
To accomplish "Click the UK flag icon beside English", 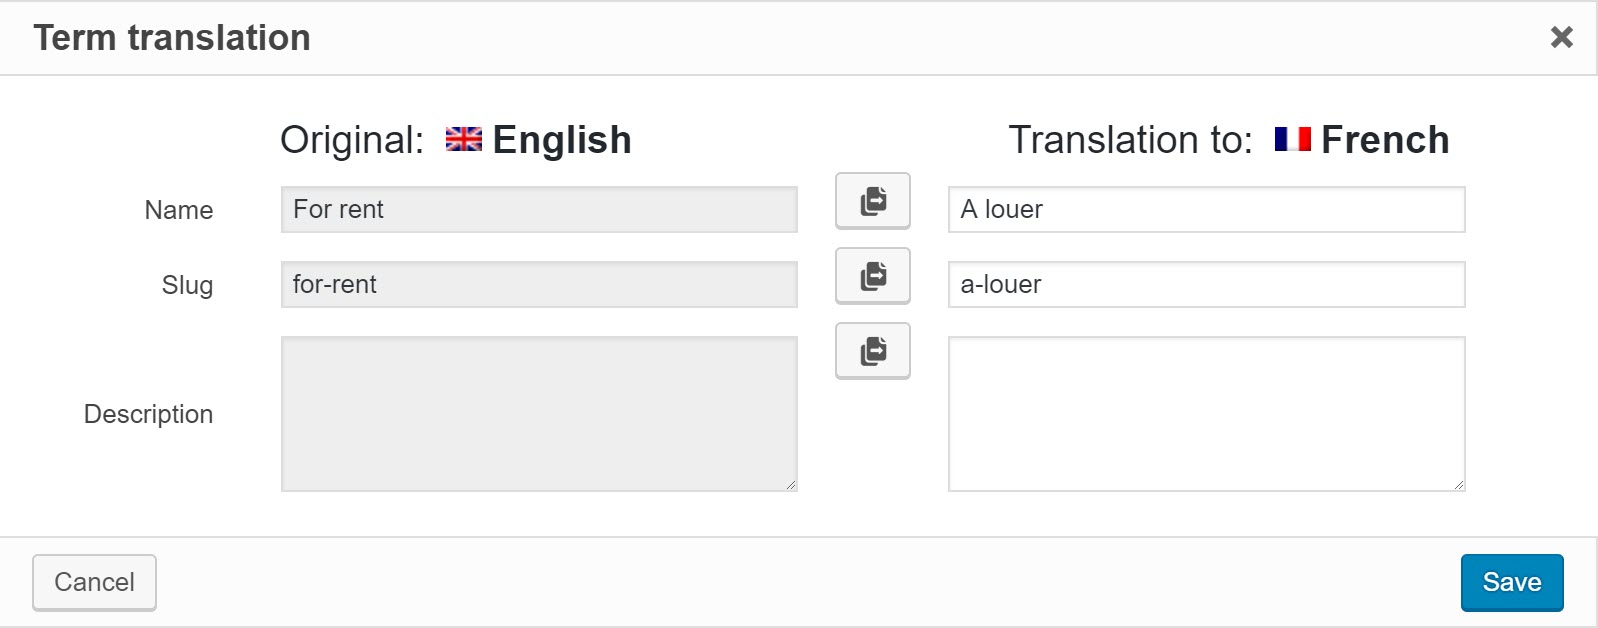I will click(x=463, y=139).
